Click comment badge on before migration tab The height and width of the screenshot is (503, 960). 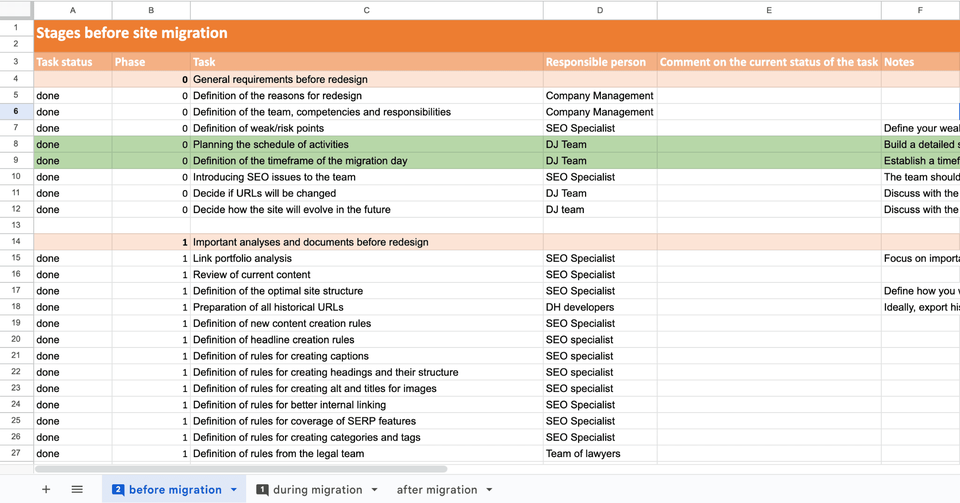118,490
